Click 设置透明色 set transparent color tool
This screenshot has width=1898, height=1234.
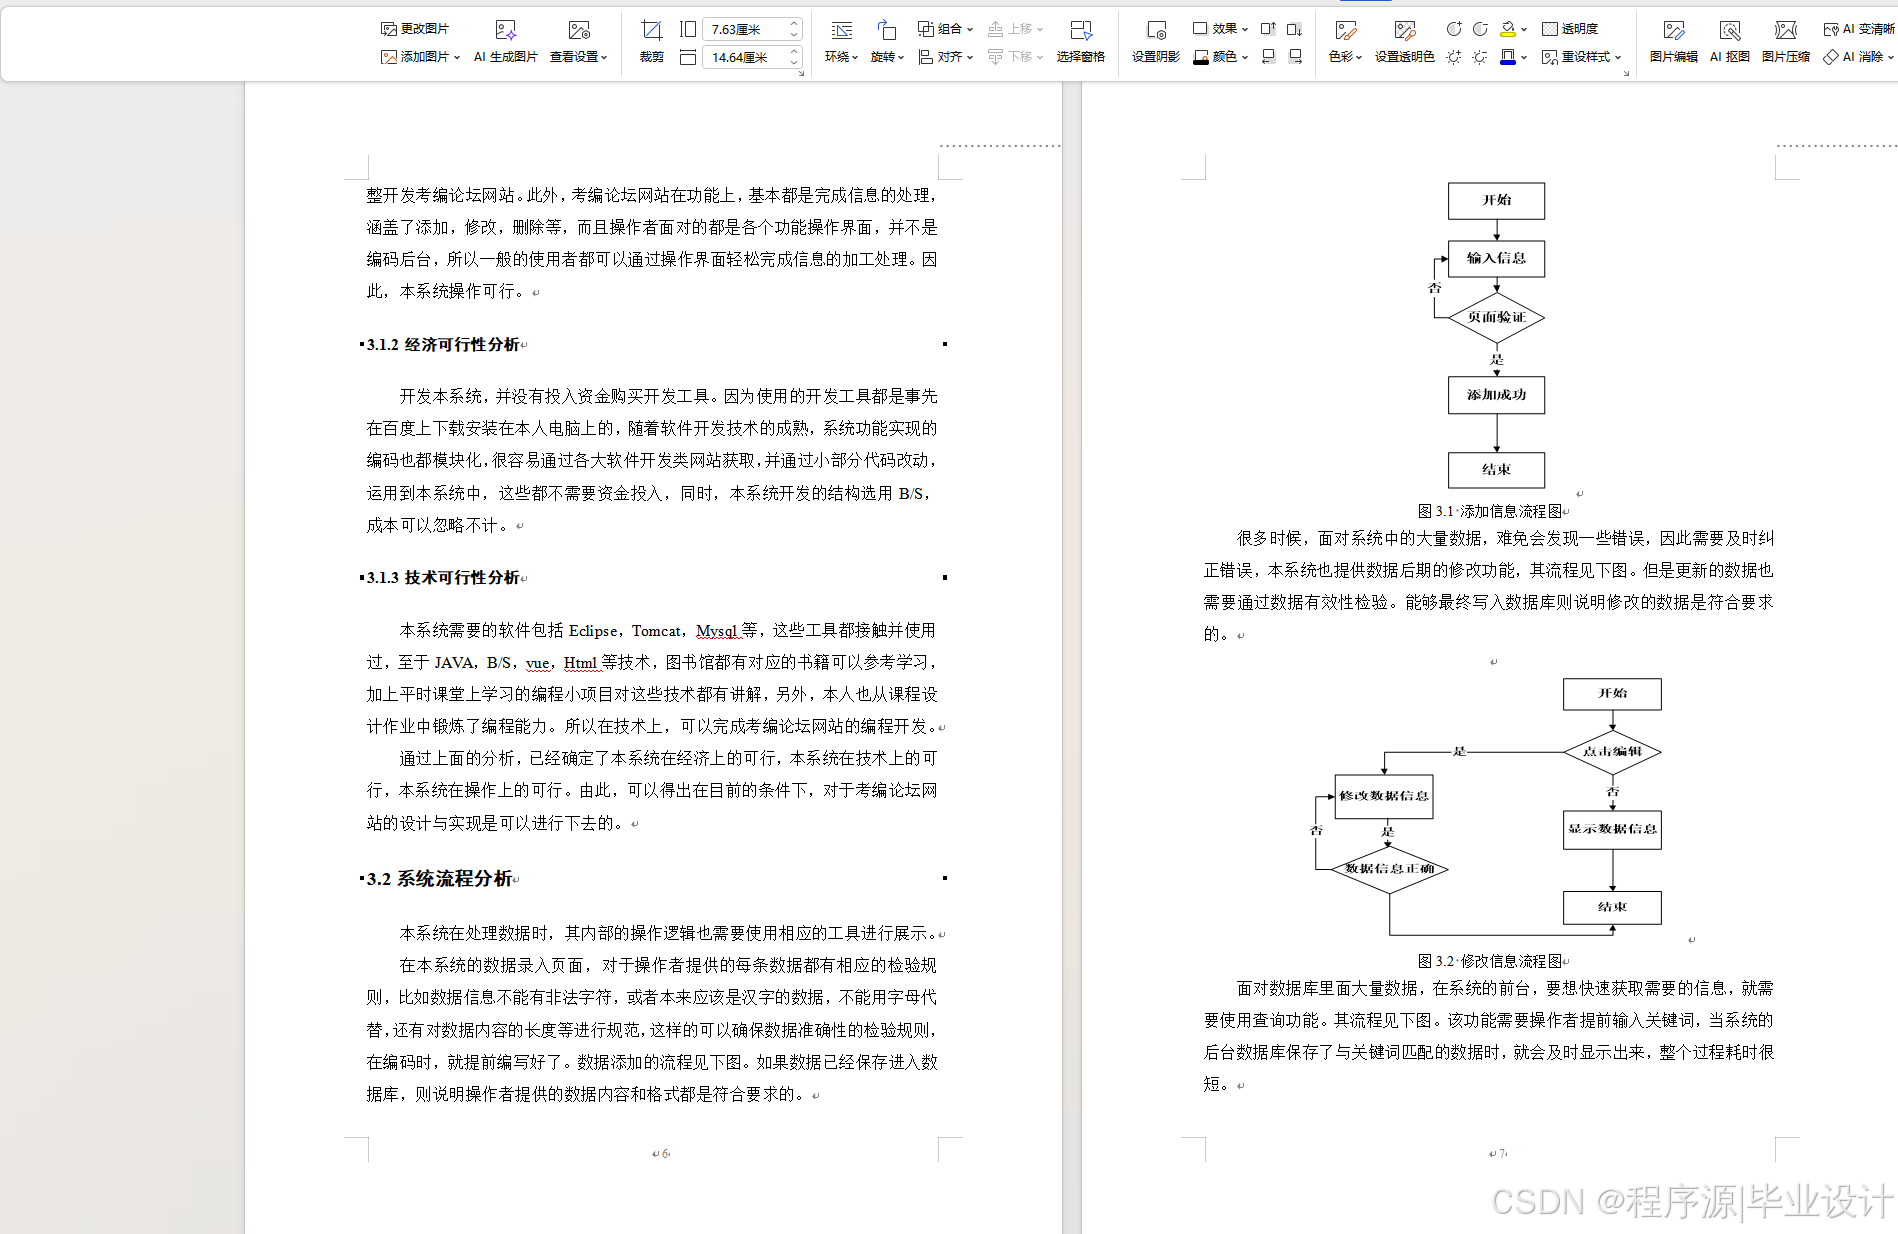pos(1404,42)
